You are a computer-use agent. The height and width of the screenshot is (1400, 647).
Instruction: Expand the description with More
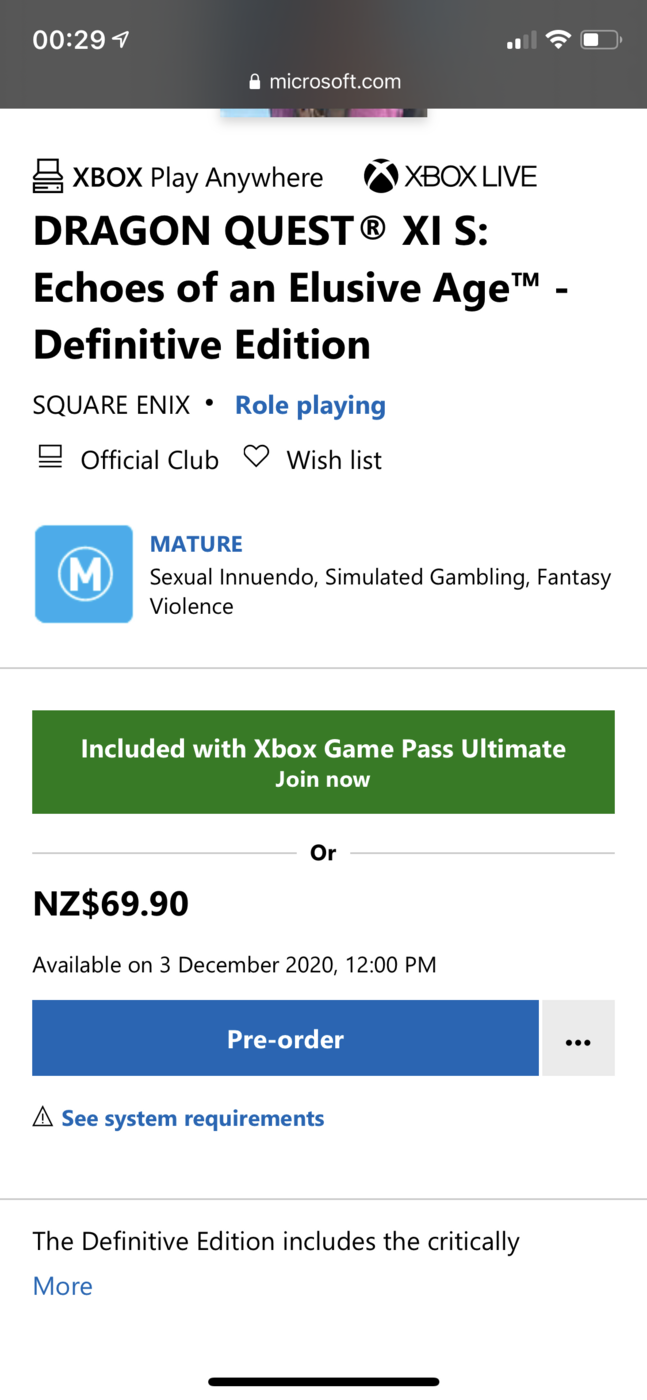pos(62,1286)
